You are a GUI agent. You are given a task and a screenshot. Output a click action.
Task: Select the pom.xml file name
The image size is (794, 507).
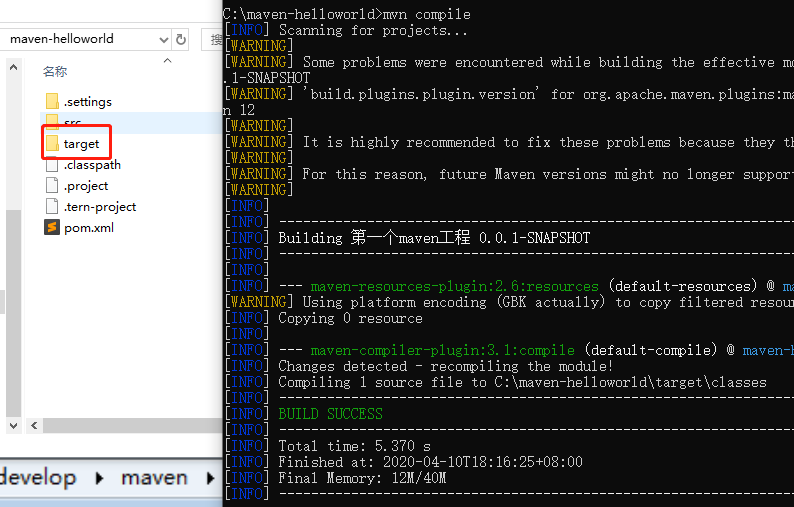click(89, 228)
